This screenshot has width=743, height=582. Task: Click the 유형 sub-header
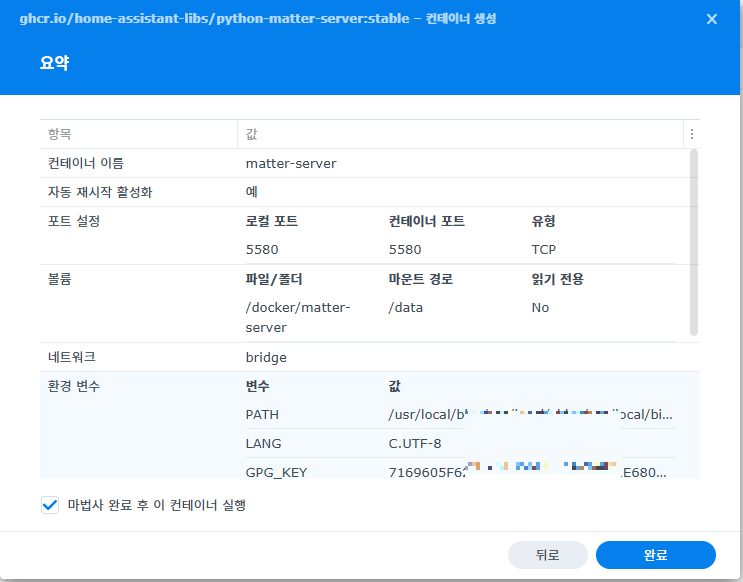coord(543,221)
